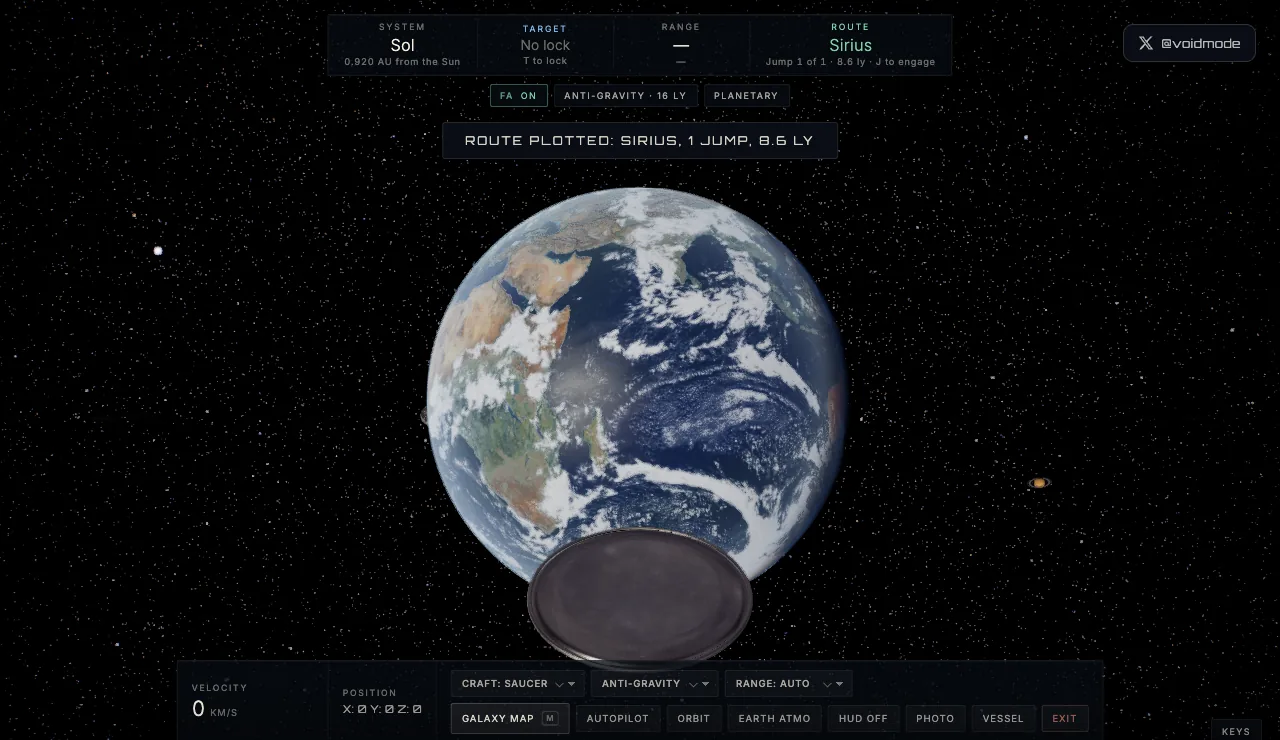Click the grey saucer craft
Image resolution: width=1280 pixels, height=740 pixels.
[x=639, y=597]
